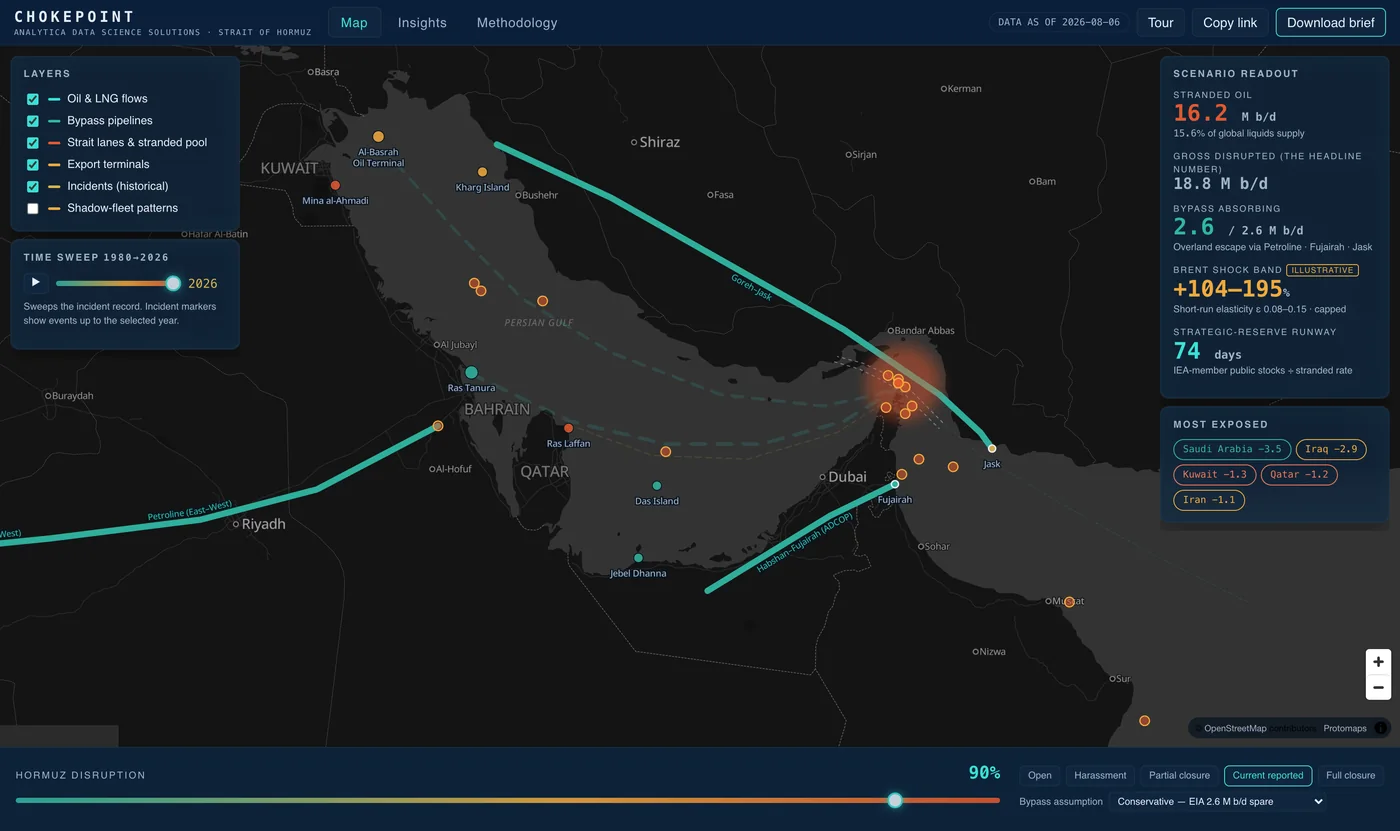Click the incident marker near Muscat

[1069, 602]
